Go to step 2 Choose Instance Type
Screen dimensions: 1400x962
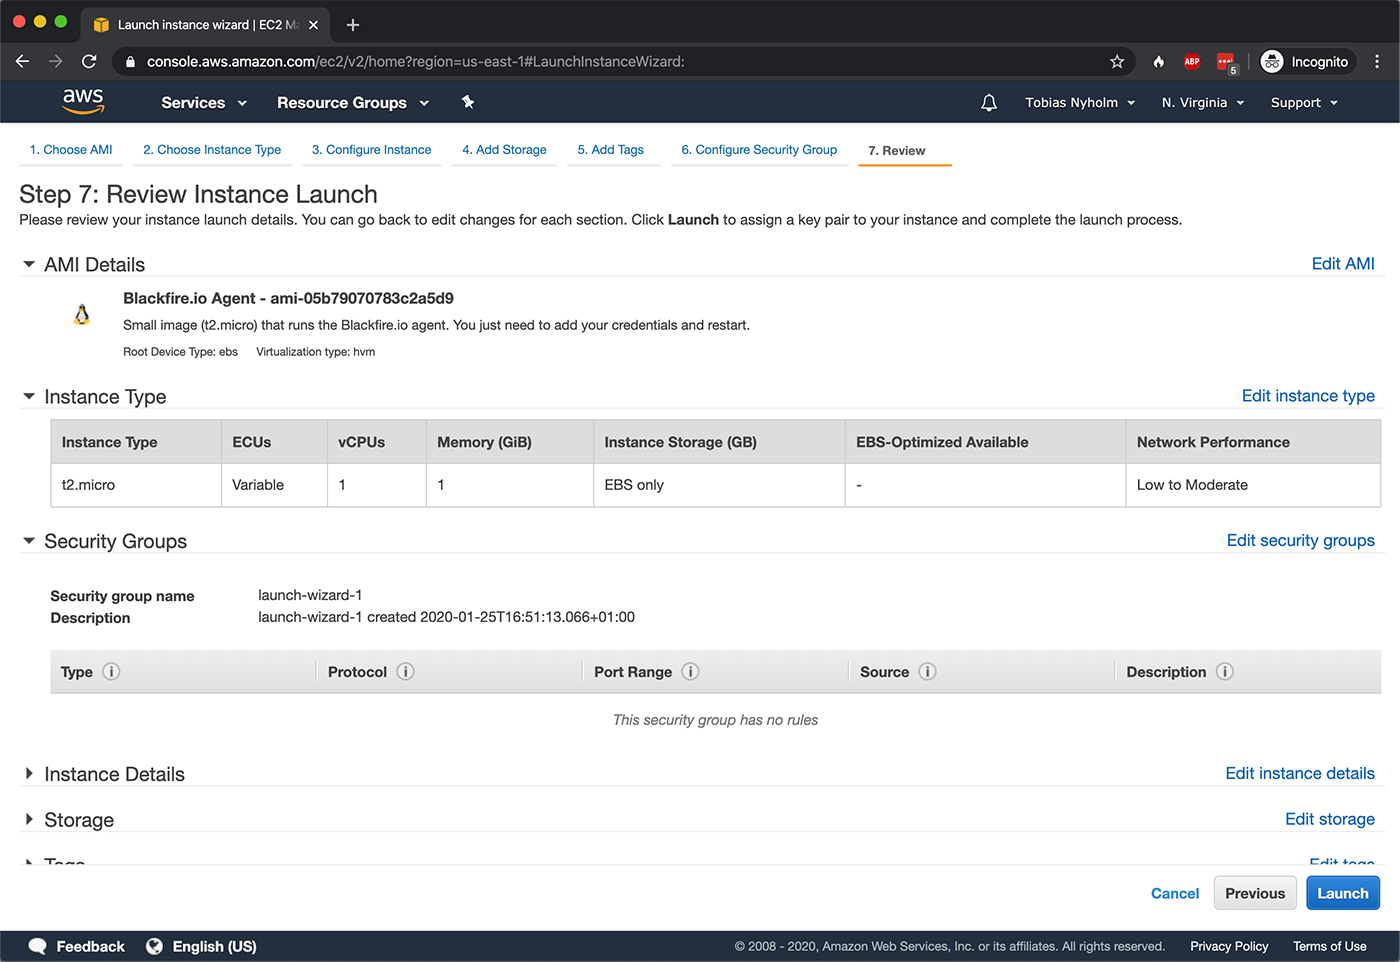(212, 150)
